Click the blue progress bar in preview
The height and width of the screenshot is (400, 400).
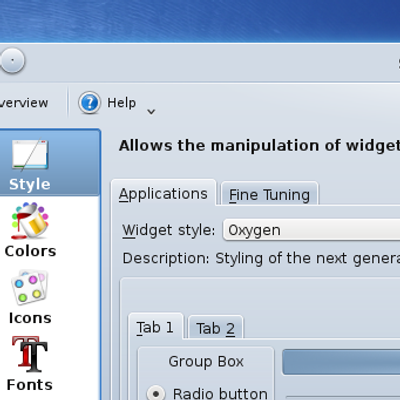[341, 362]
